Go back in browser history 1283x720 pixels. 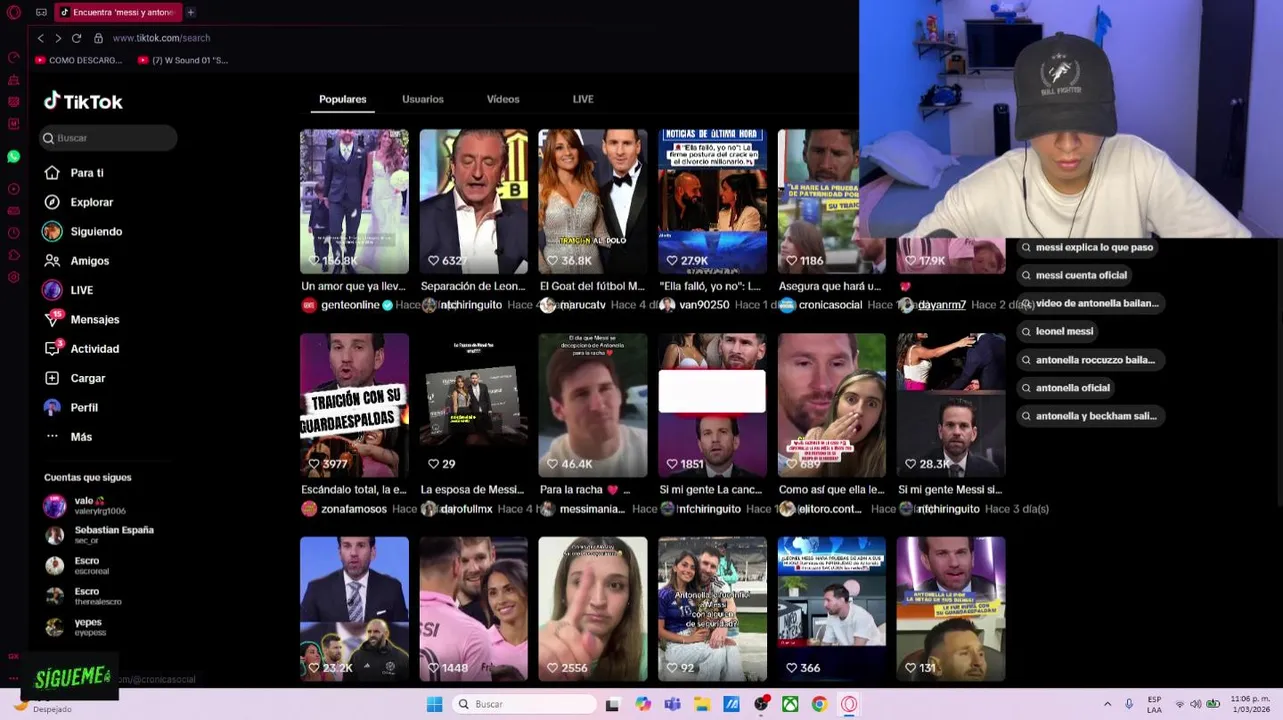[x=40, y=38]
